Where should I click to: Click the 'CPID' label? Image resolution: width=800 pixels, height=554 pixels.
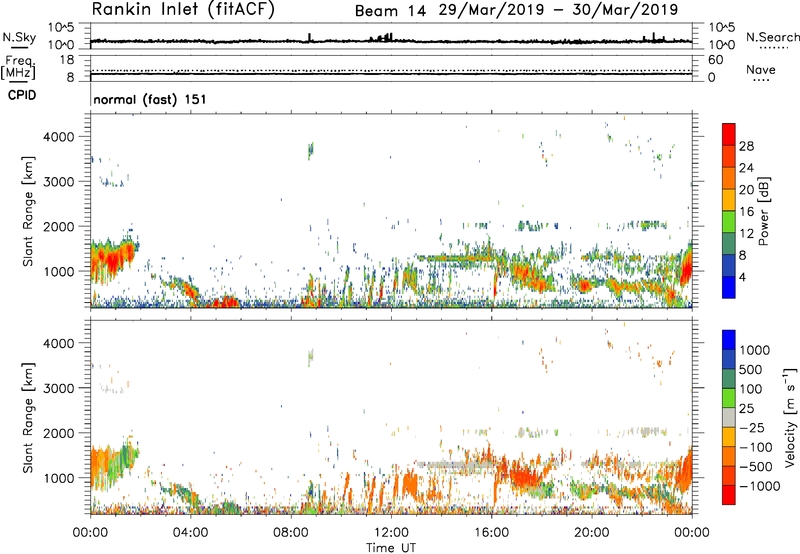[21, 95]
